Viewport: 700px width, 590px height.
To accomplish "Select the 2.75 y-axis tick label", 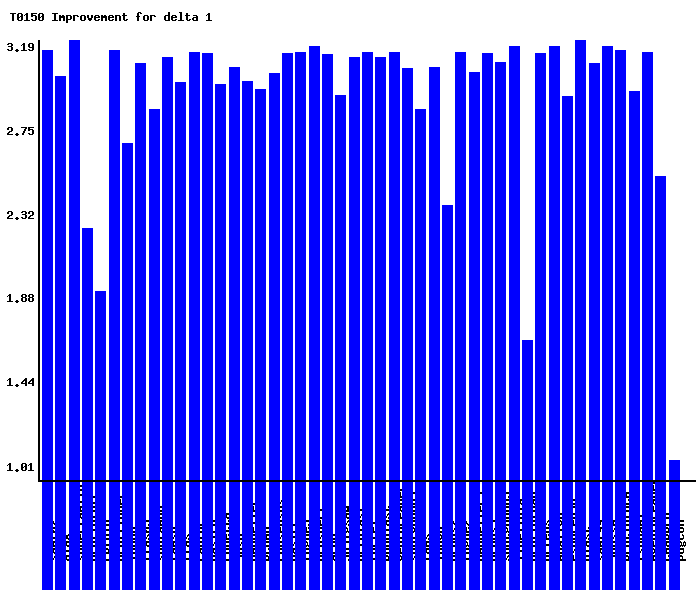I will point(20,131).
